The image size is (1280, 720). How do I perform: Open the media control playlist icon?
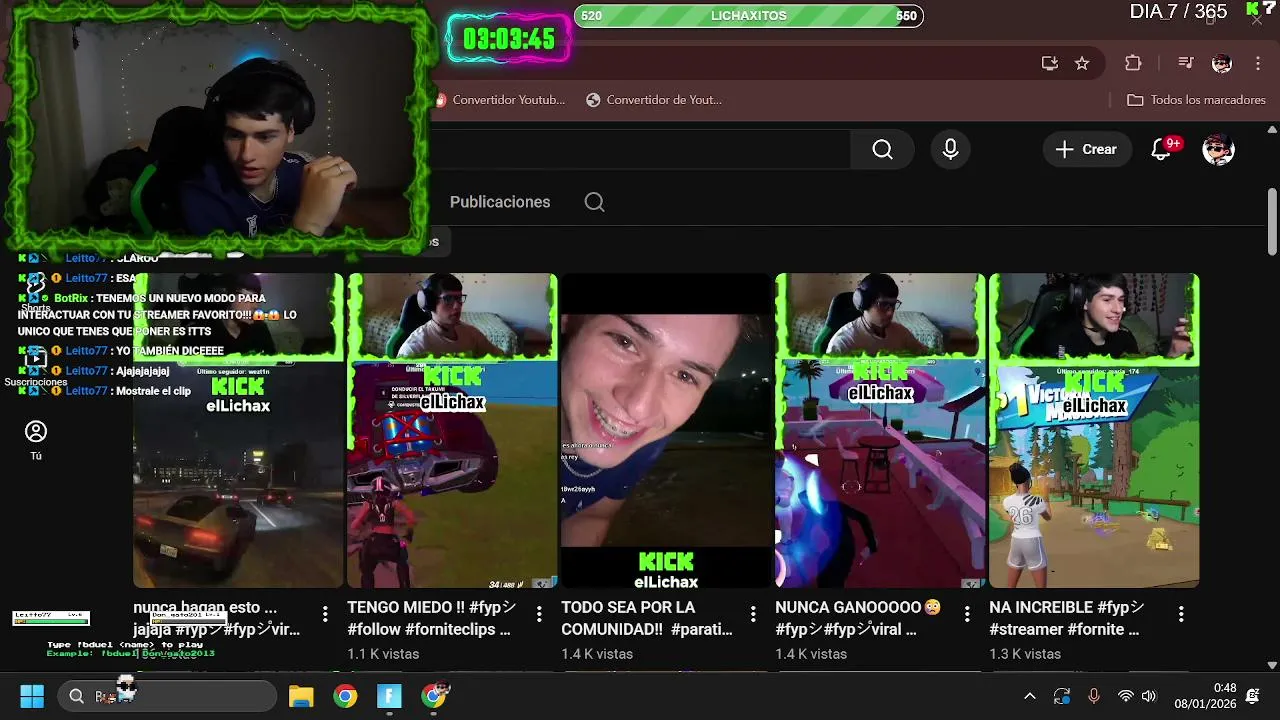click(1186, 63)
